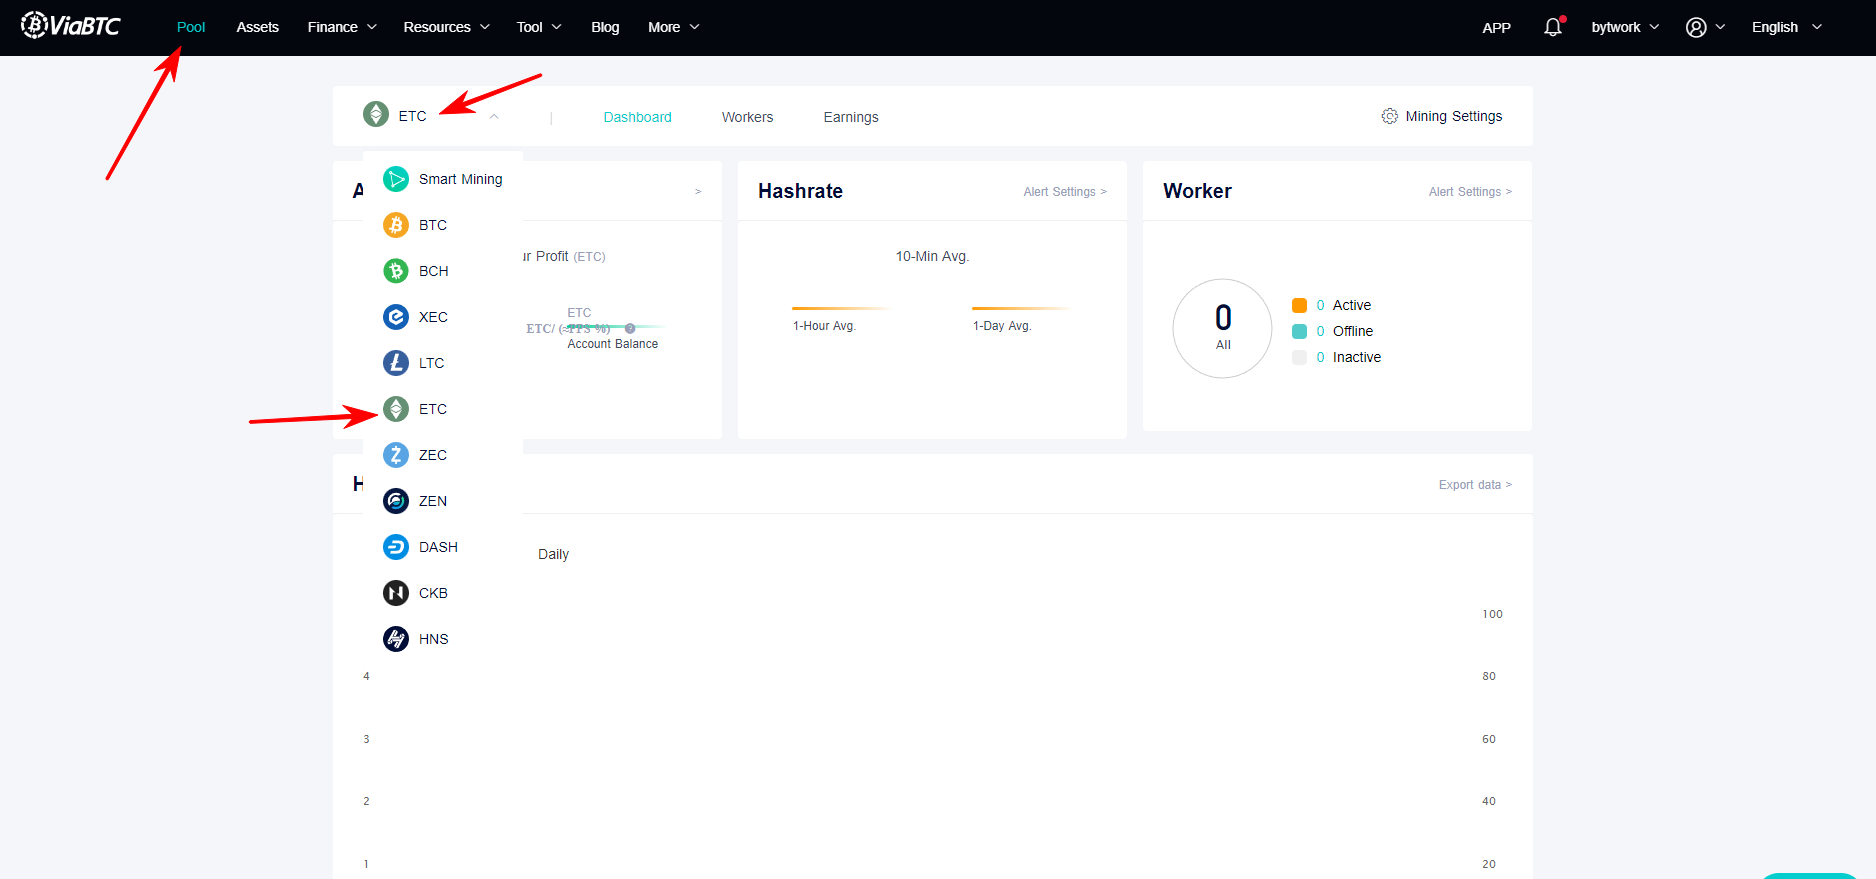The height and width of the screenshot is (879, 1876).
Task: Choose the CKB coin icon
Action: tap(396, 593)
